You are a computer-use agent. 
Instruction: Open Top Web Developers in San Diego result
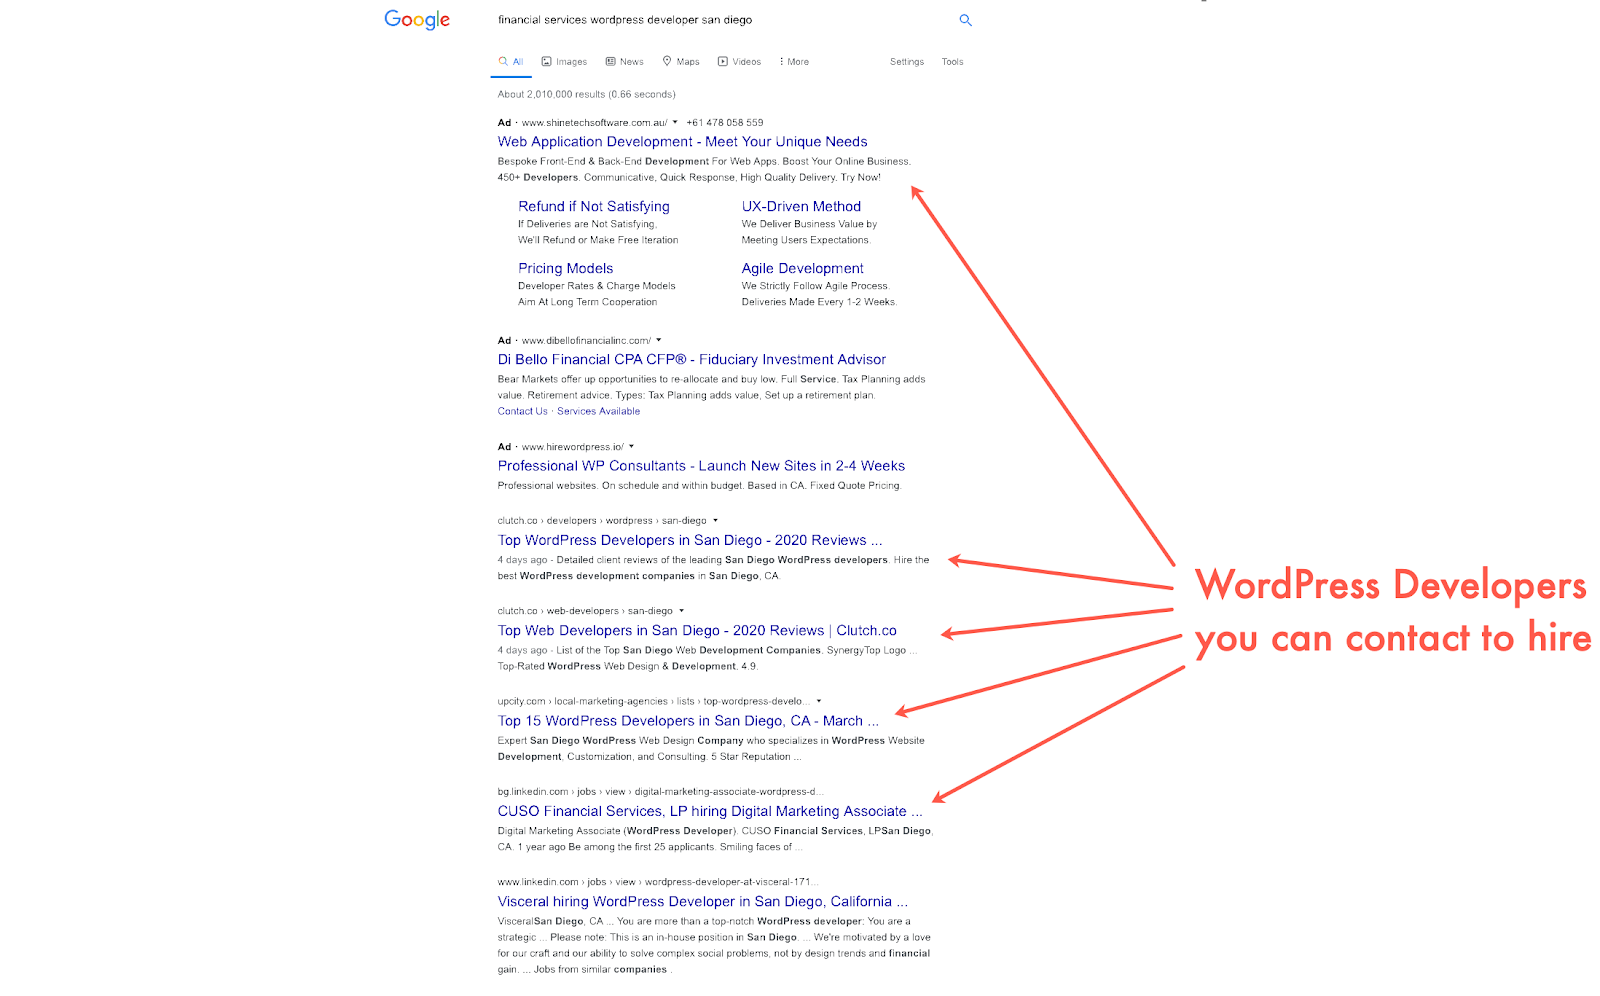pos(697,630)
